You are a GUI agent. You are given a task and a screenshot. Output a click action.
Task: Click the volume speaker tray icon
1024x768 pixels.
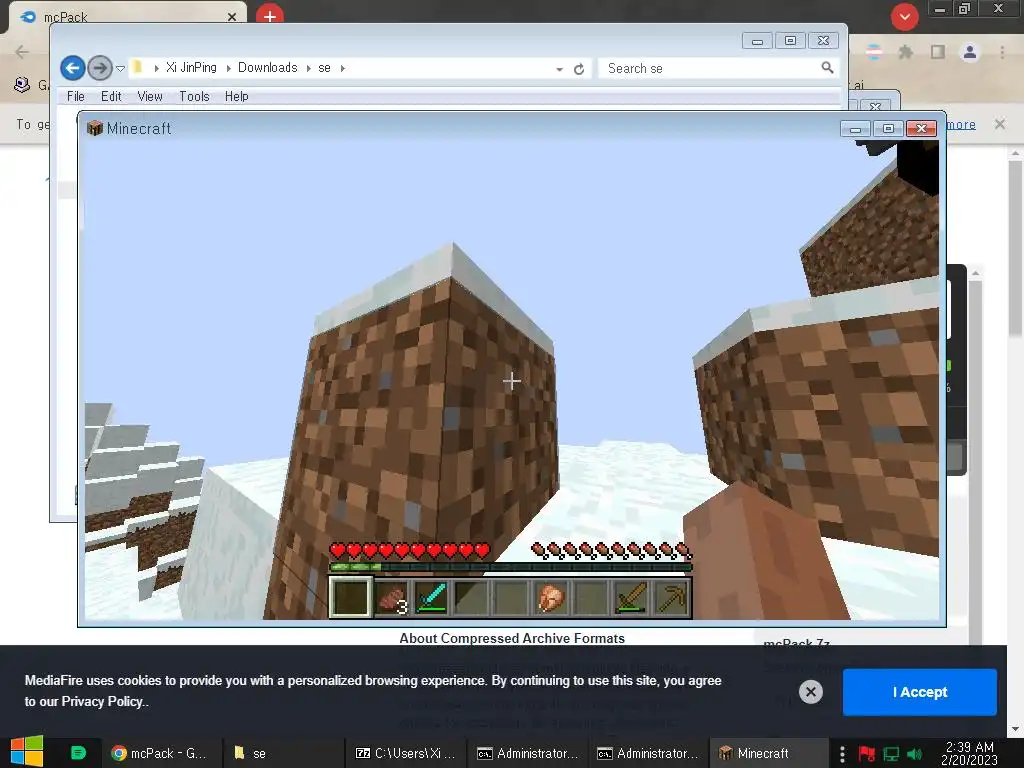pyautogui.click(x=914, y=754)
